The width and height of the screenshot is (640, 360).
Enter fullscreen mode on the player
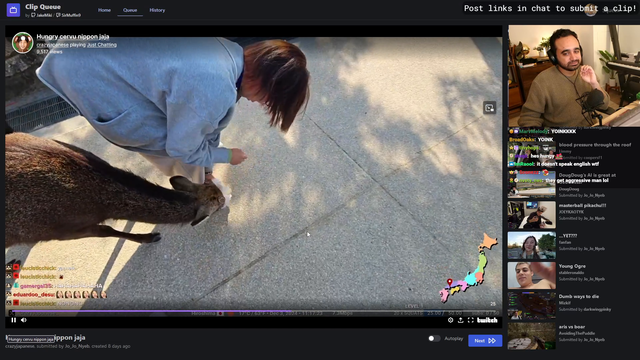(471, 320)
